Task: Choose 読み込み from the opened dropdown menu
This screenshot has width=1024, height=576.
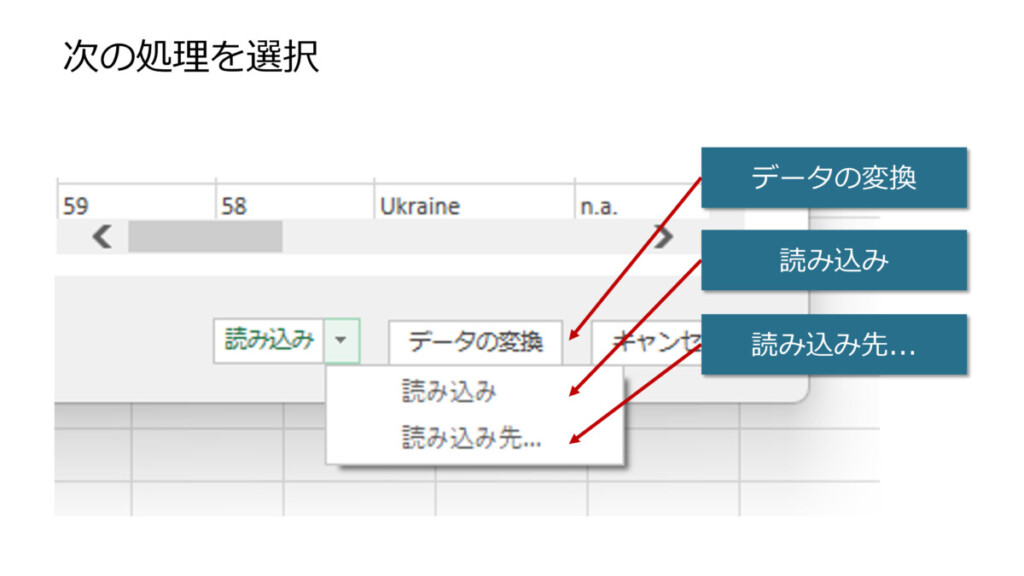Action: click(449, 392)
